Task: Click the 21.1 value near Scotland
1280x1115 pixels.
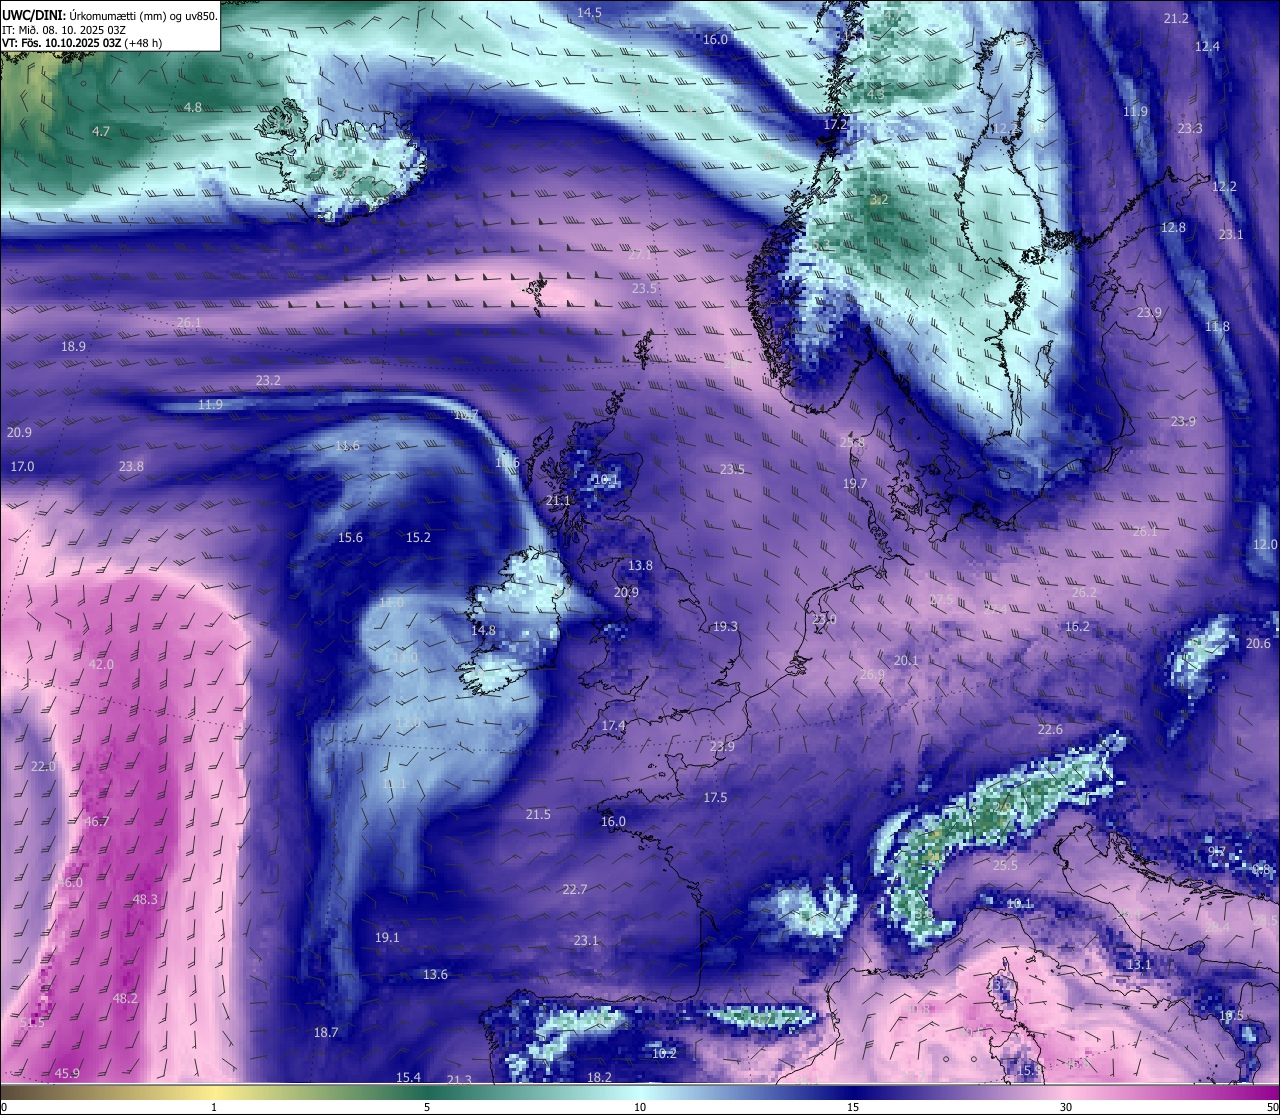Action: point(558,500)
